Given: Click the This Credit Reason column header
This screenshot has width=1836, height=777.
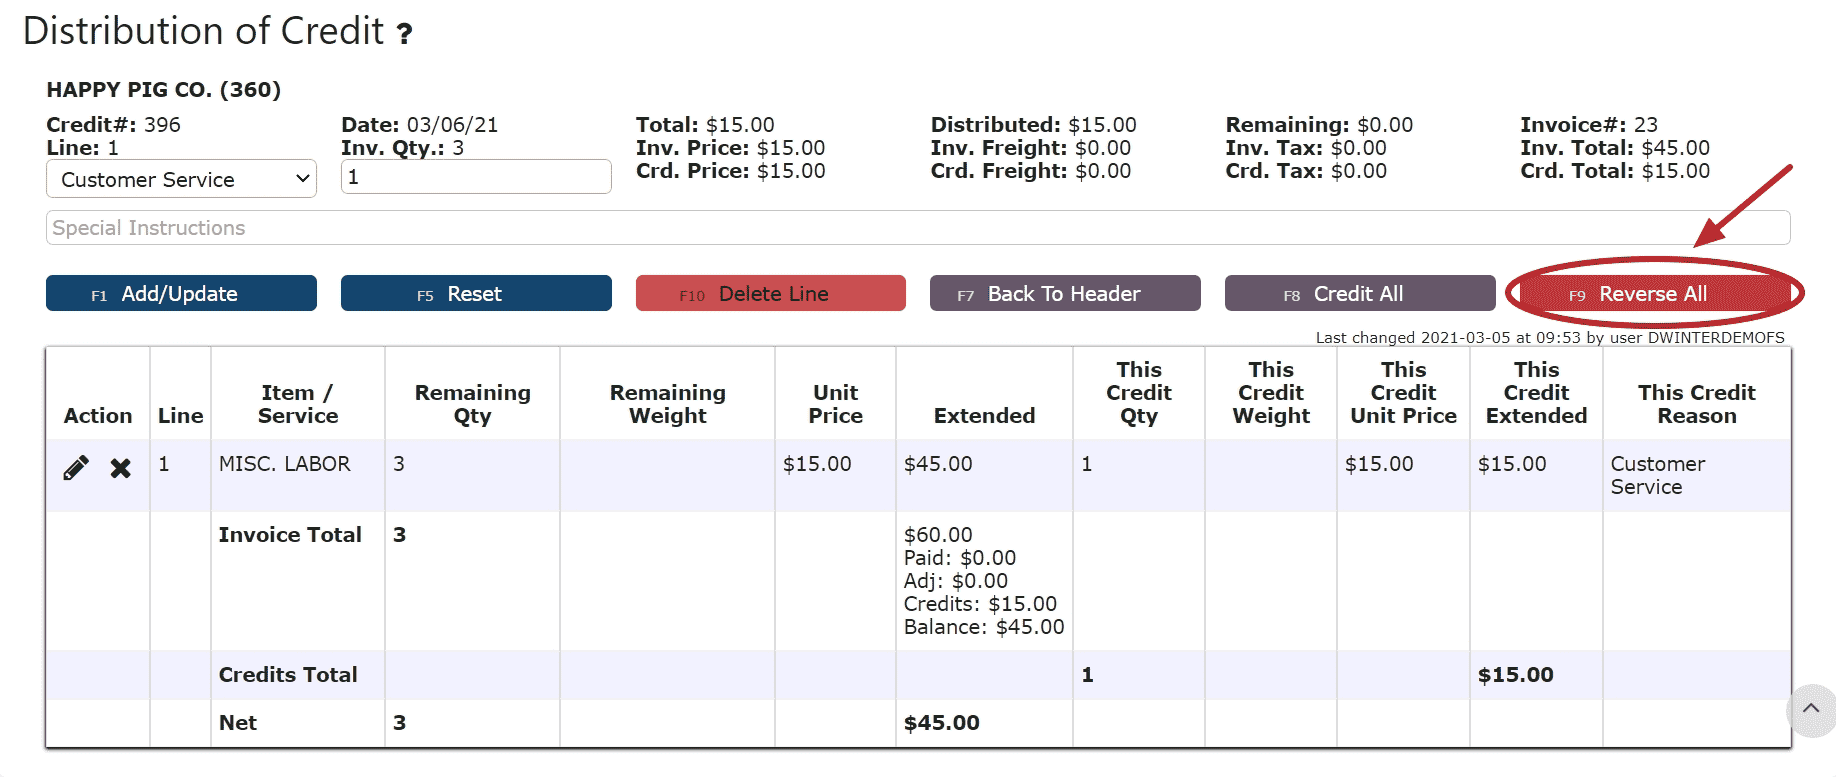Looking at the screenshot, I should pos(1696,404).
